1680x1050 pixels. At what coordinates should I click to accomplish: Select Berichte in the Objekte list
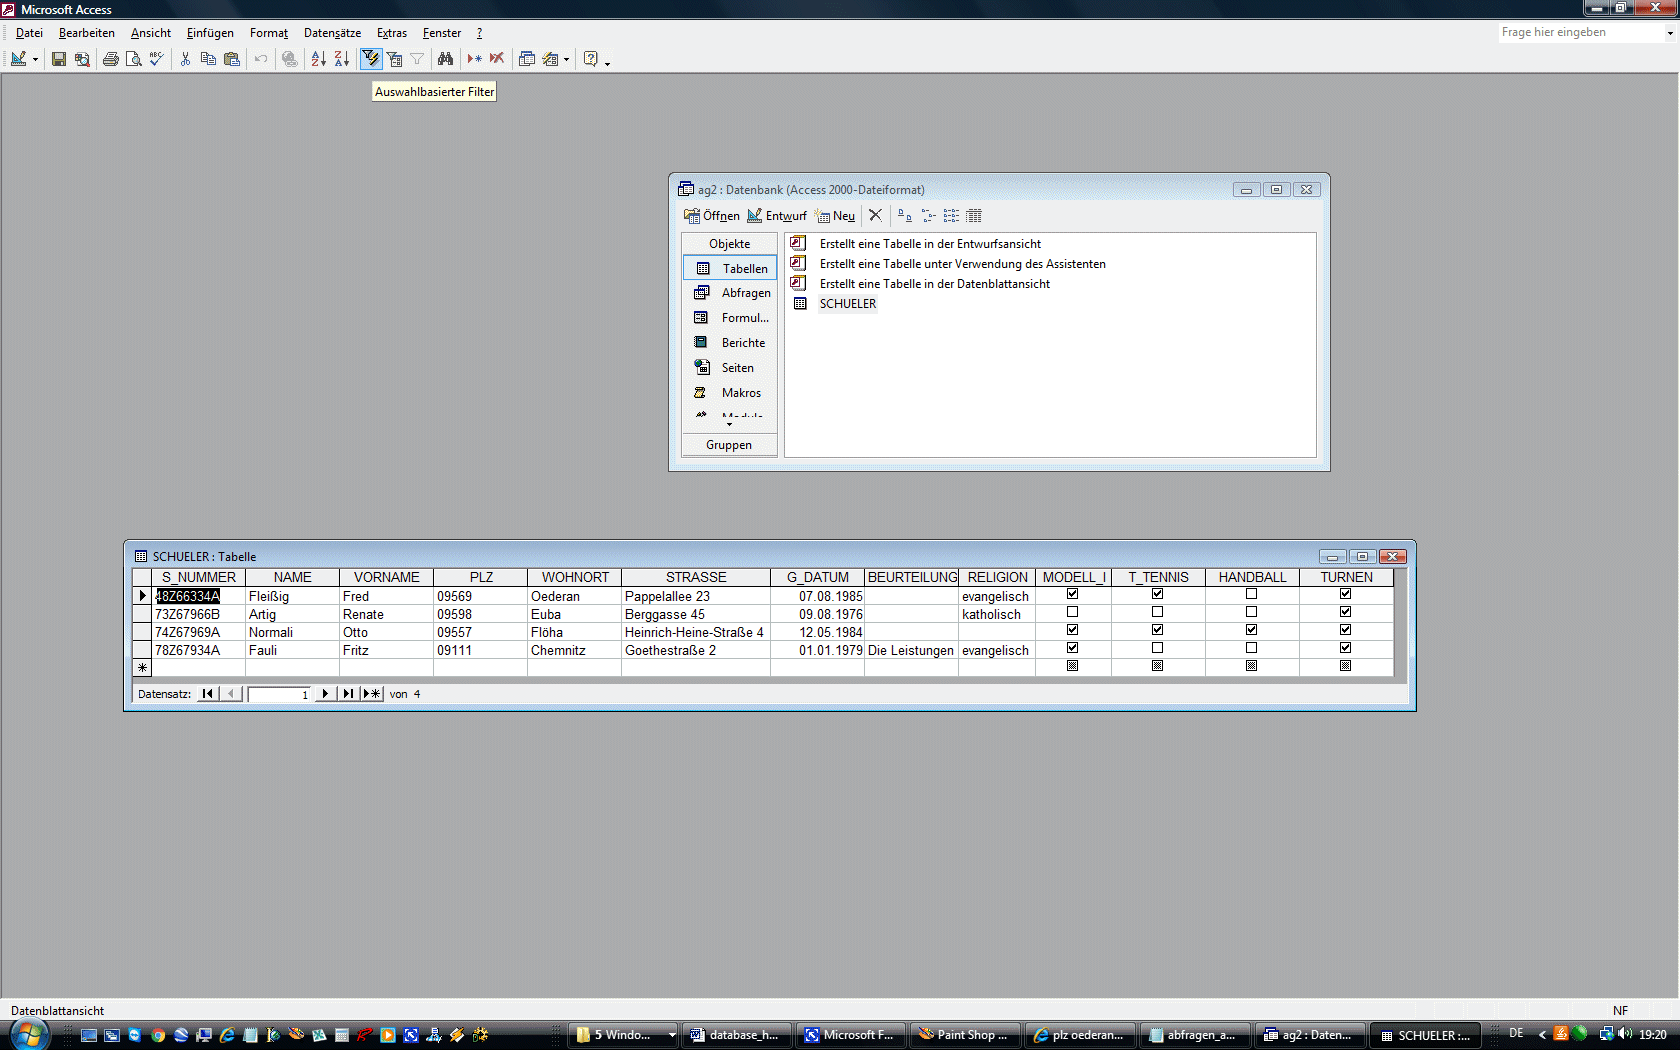click(x=730, y=343)
